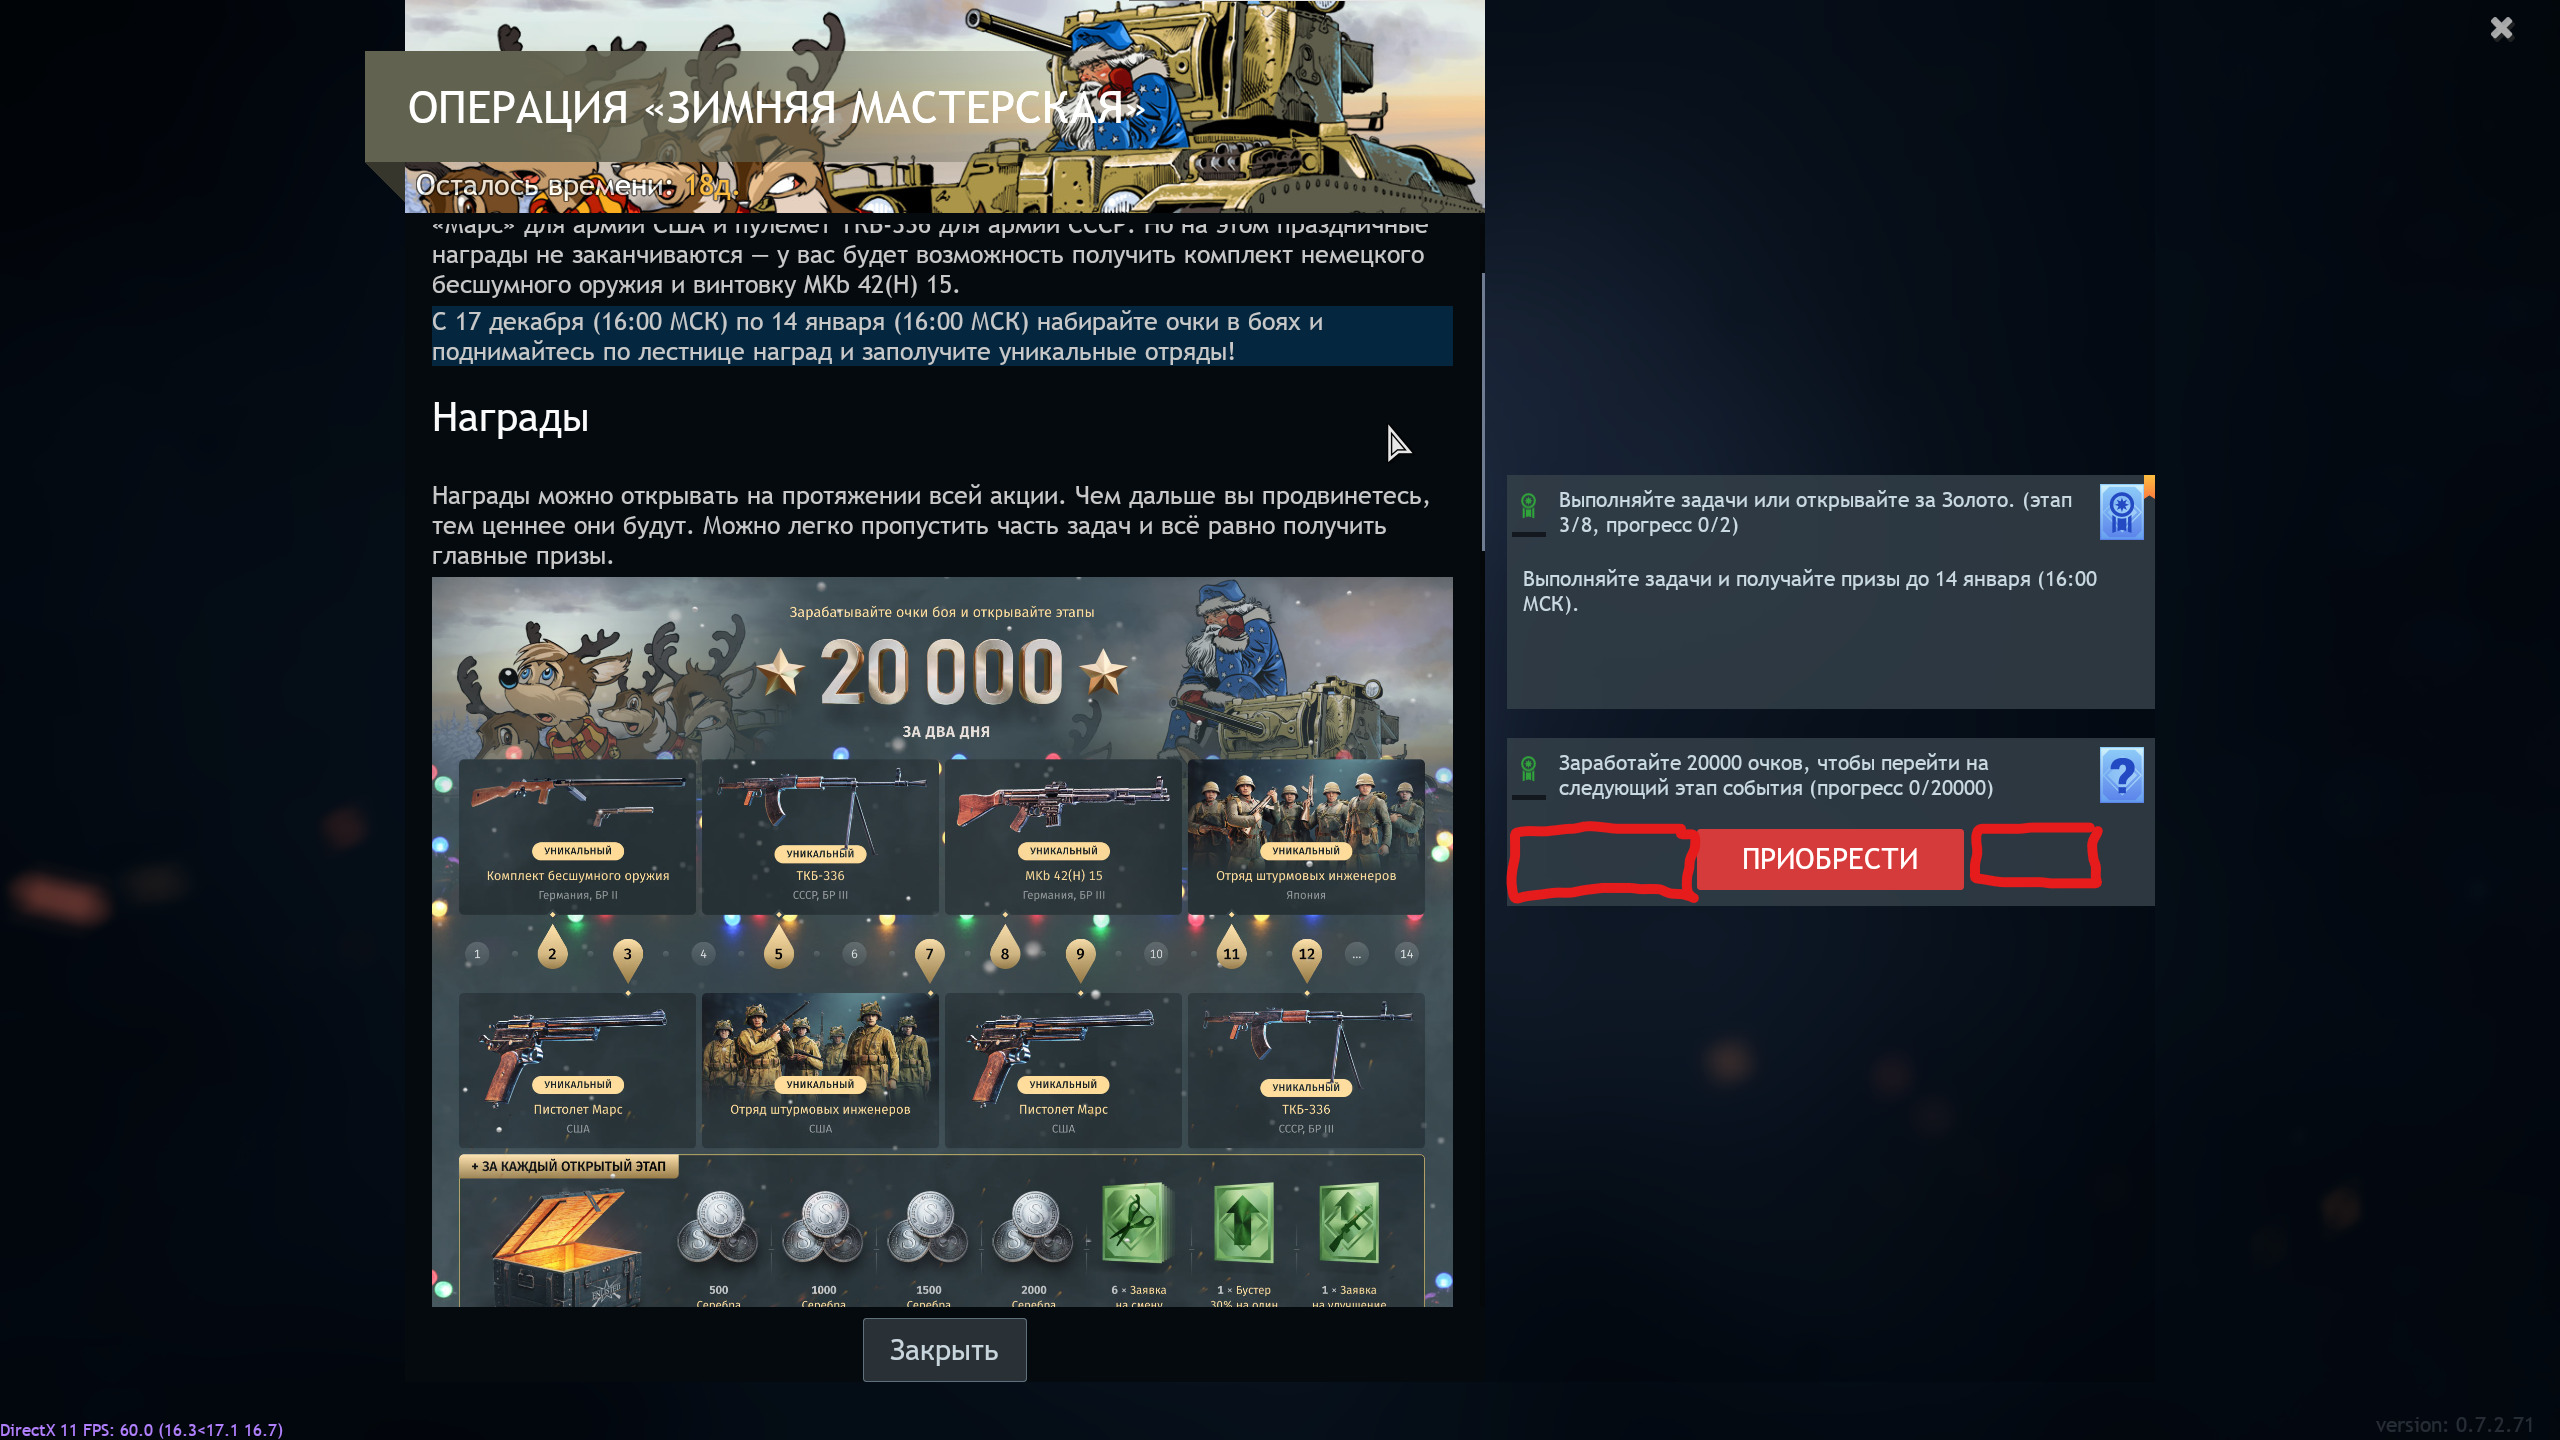This screenshot has width=2560, height=1440.
Task: Click the description panel vertical scrollbar
Action: [x=1482, y=411]
